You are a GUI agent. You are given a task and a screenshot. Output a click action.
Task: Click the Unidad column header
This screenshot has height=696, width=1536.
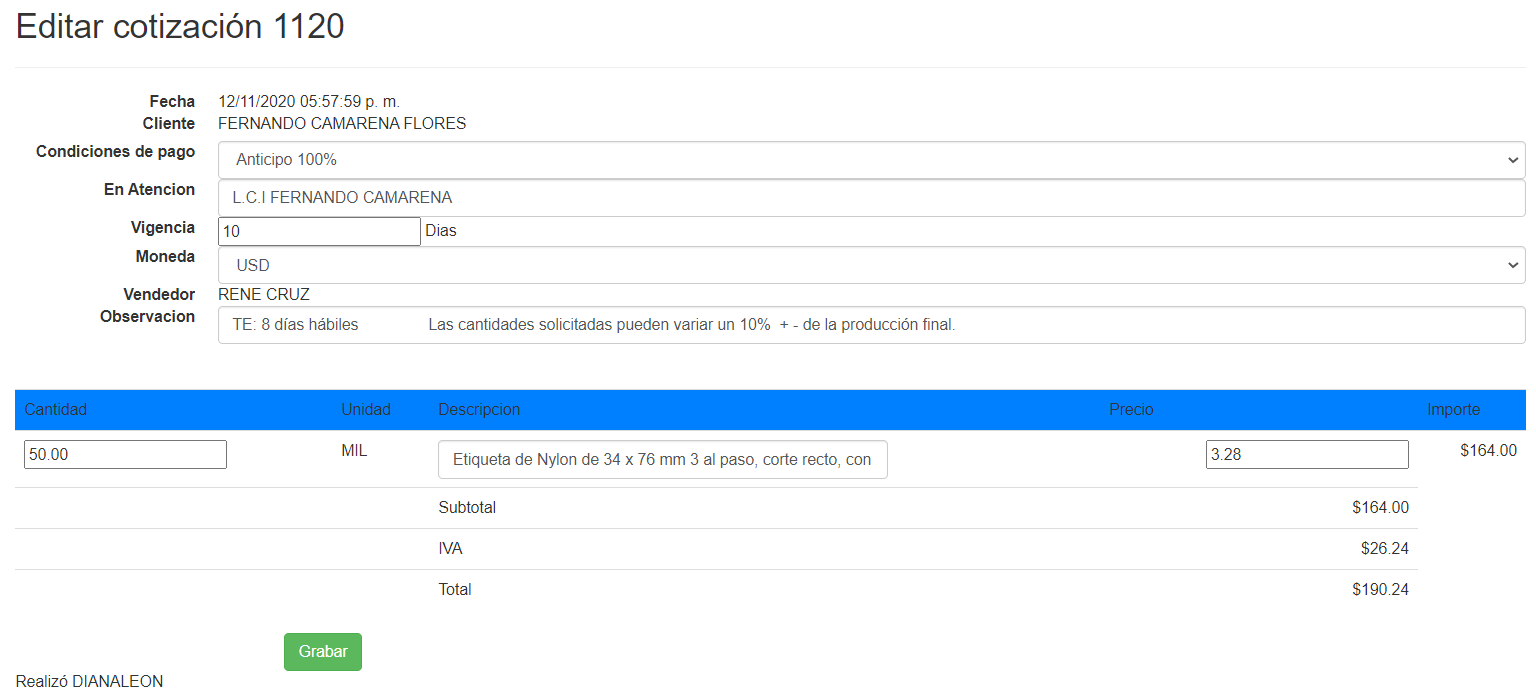coord(366,410)
